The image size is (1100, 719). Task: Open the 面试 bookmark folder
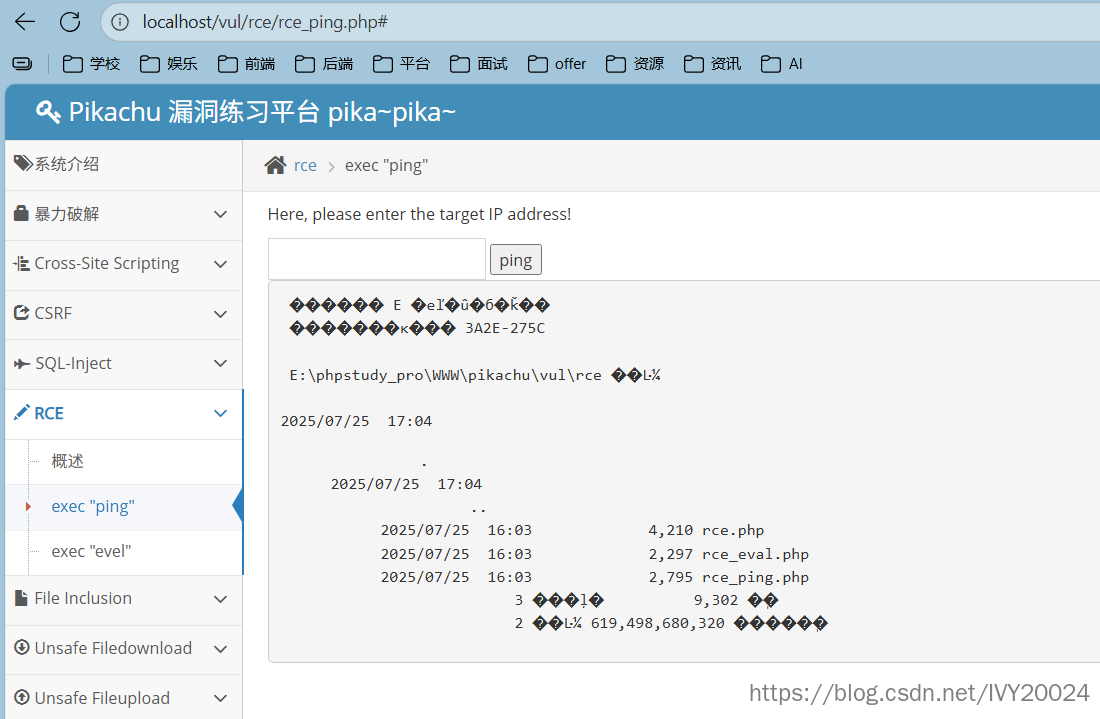tap(478, 64)
